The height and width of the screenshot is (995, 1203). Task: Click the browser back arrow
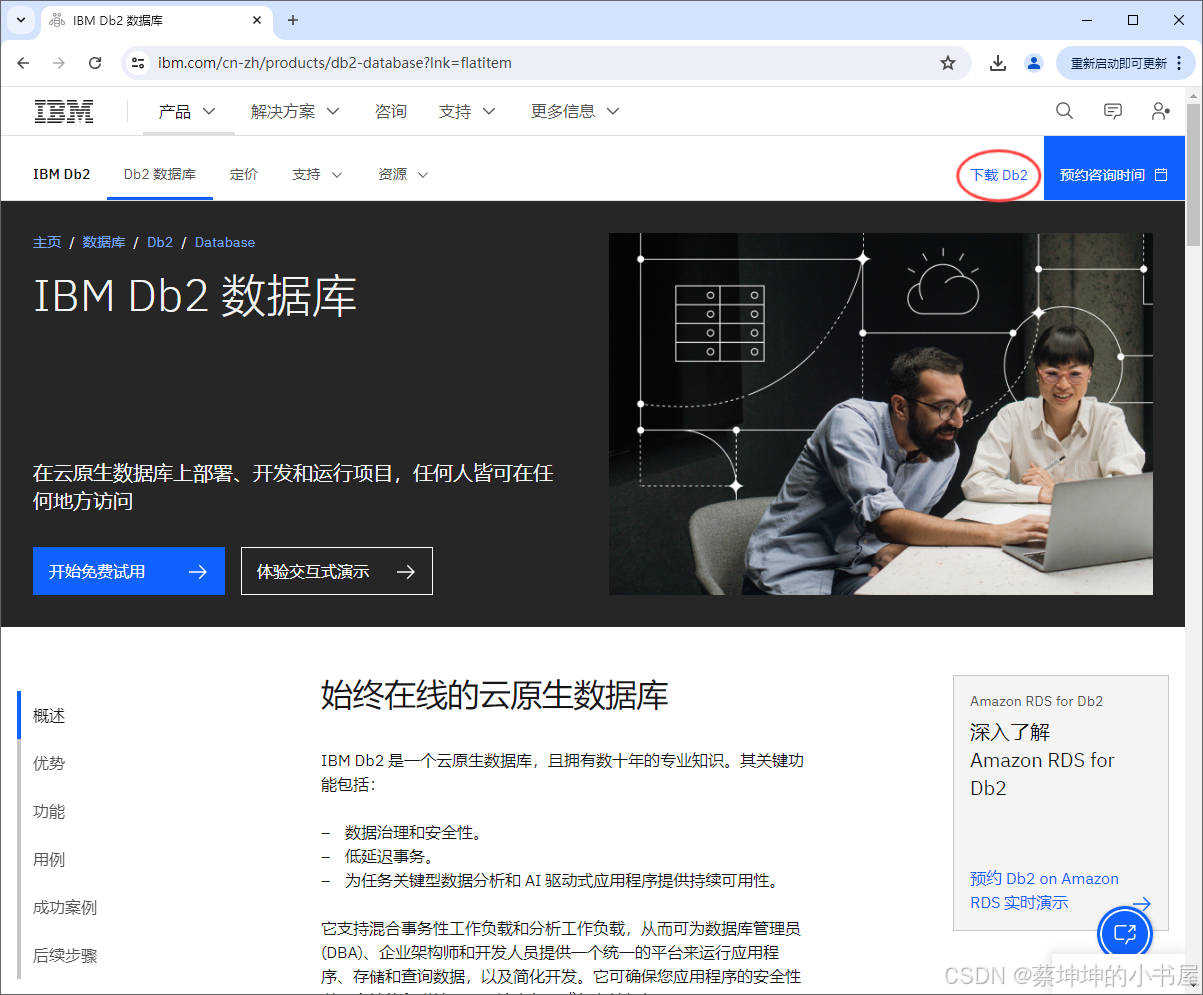tap(23, 62)
